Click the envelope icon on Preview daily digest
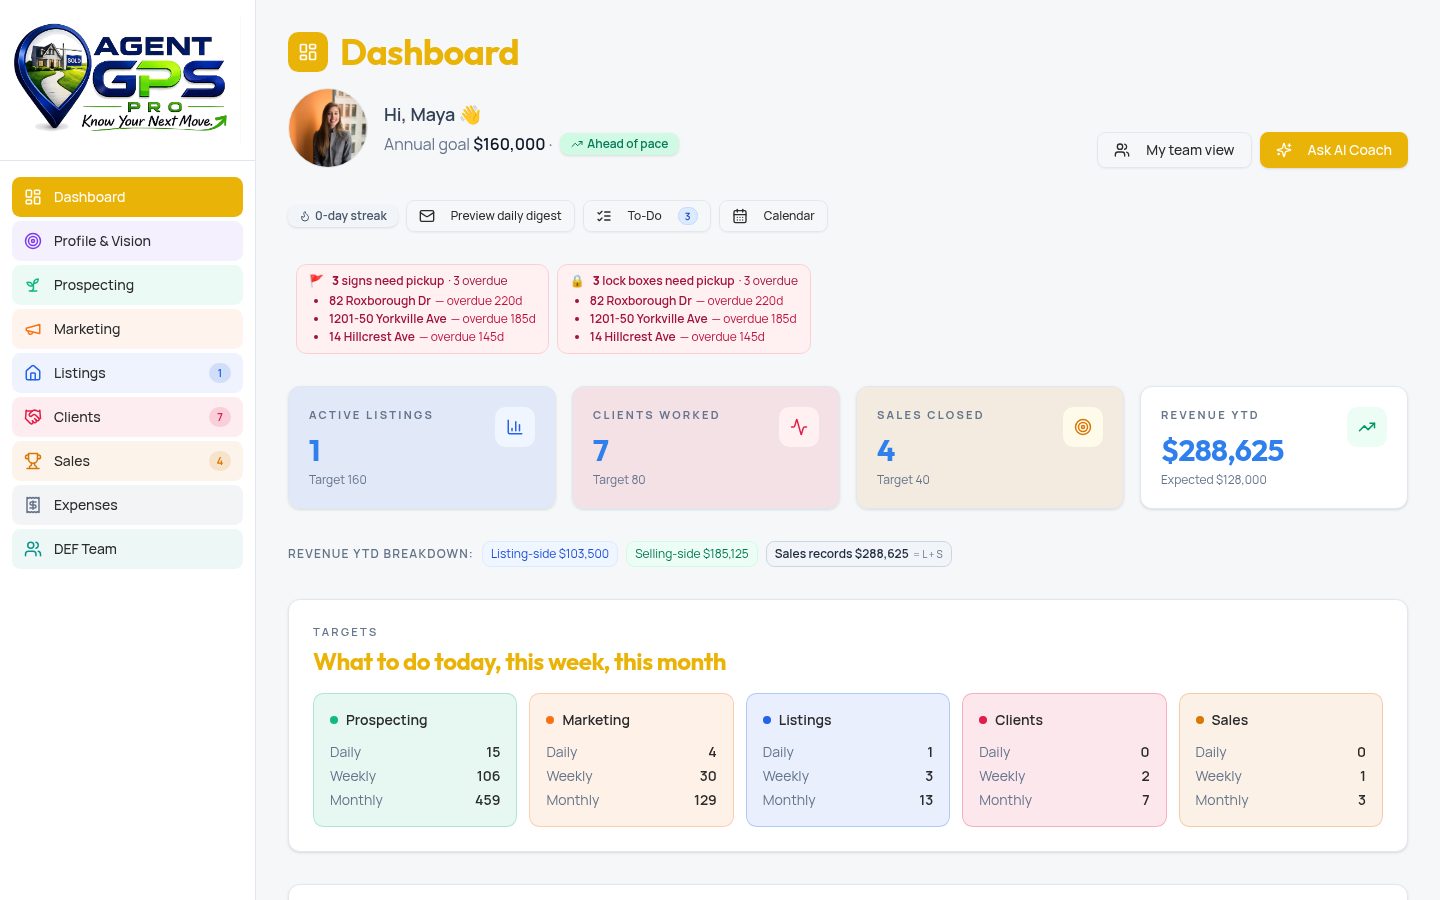This screenshot has height=900, width=1440. [x=427, y=216]
